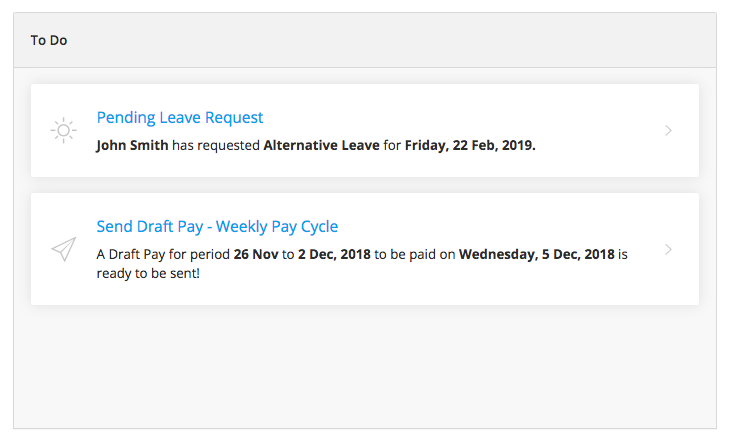Screen dimensions: 730x440
Task: Click the 26 Nov period start date
Action: [x=256, y=254]
